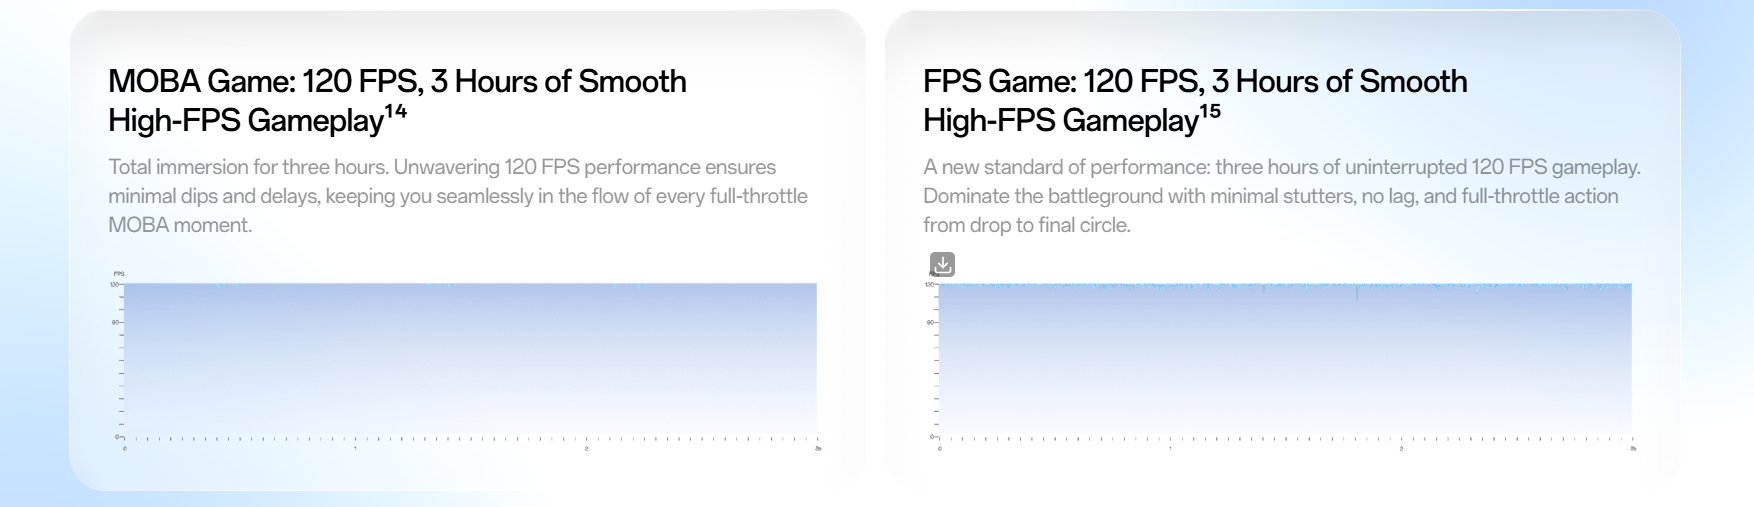Select the 3h end marker on FPS Game chart
Screen dimensions: 1754x507
[1633, 448]
